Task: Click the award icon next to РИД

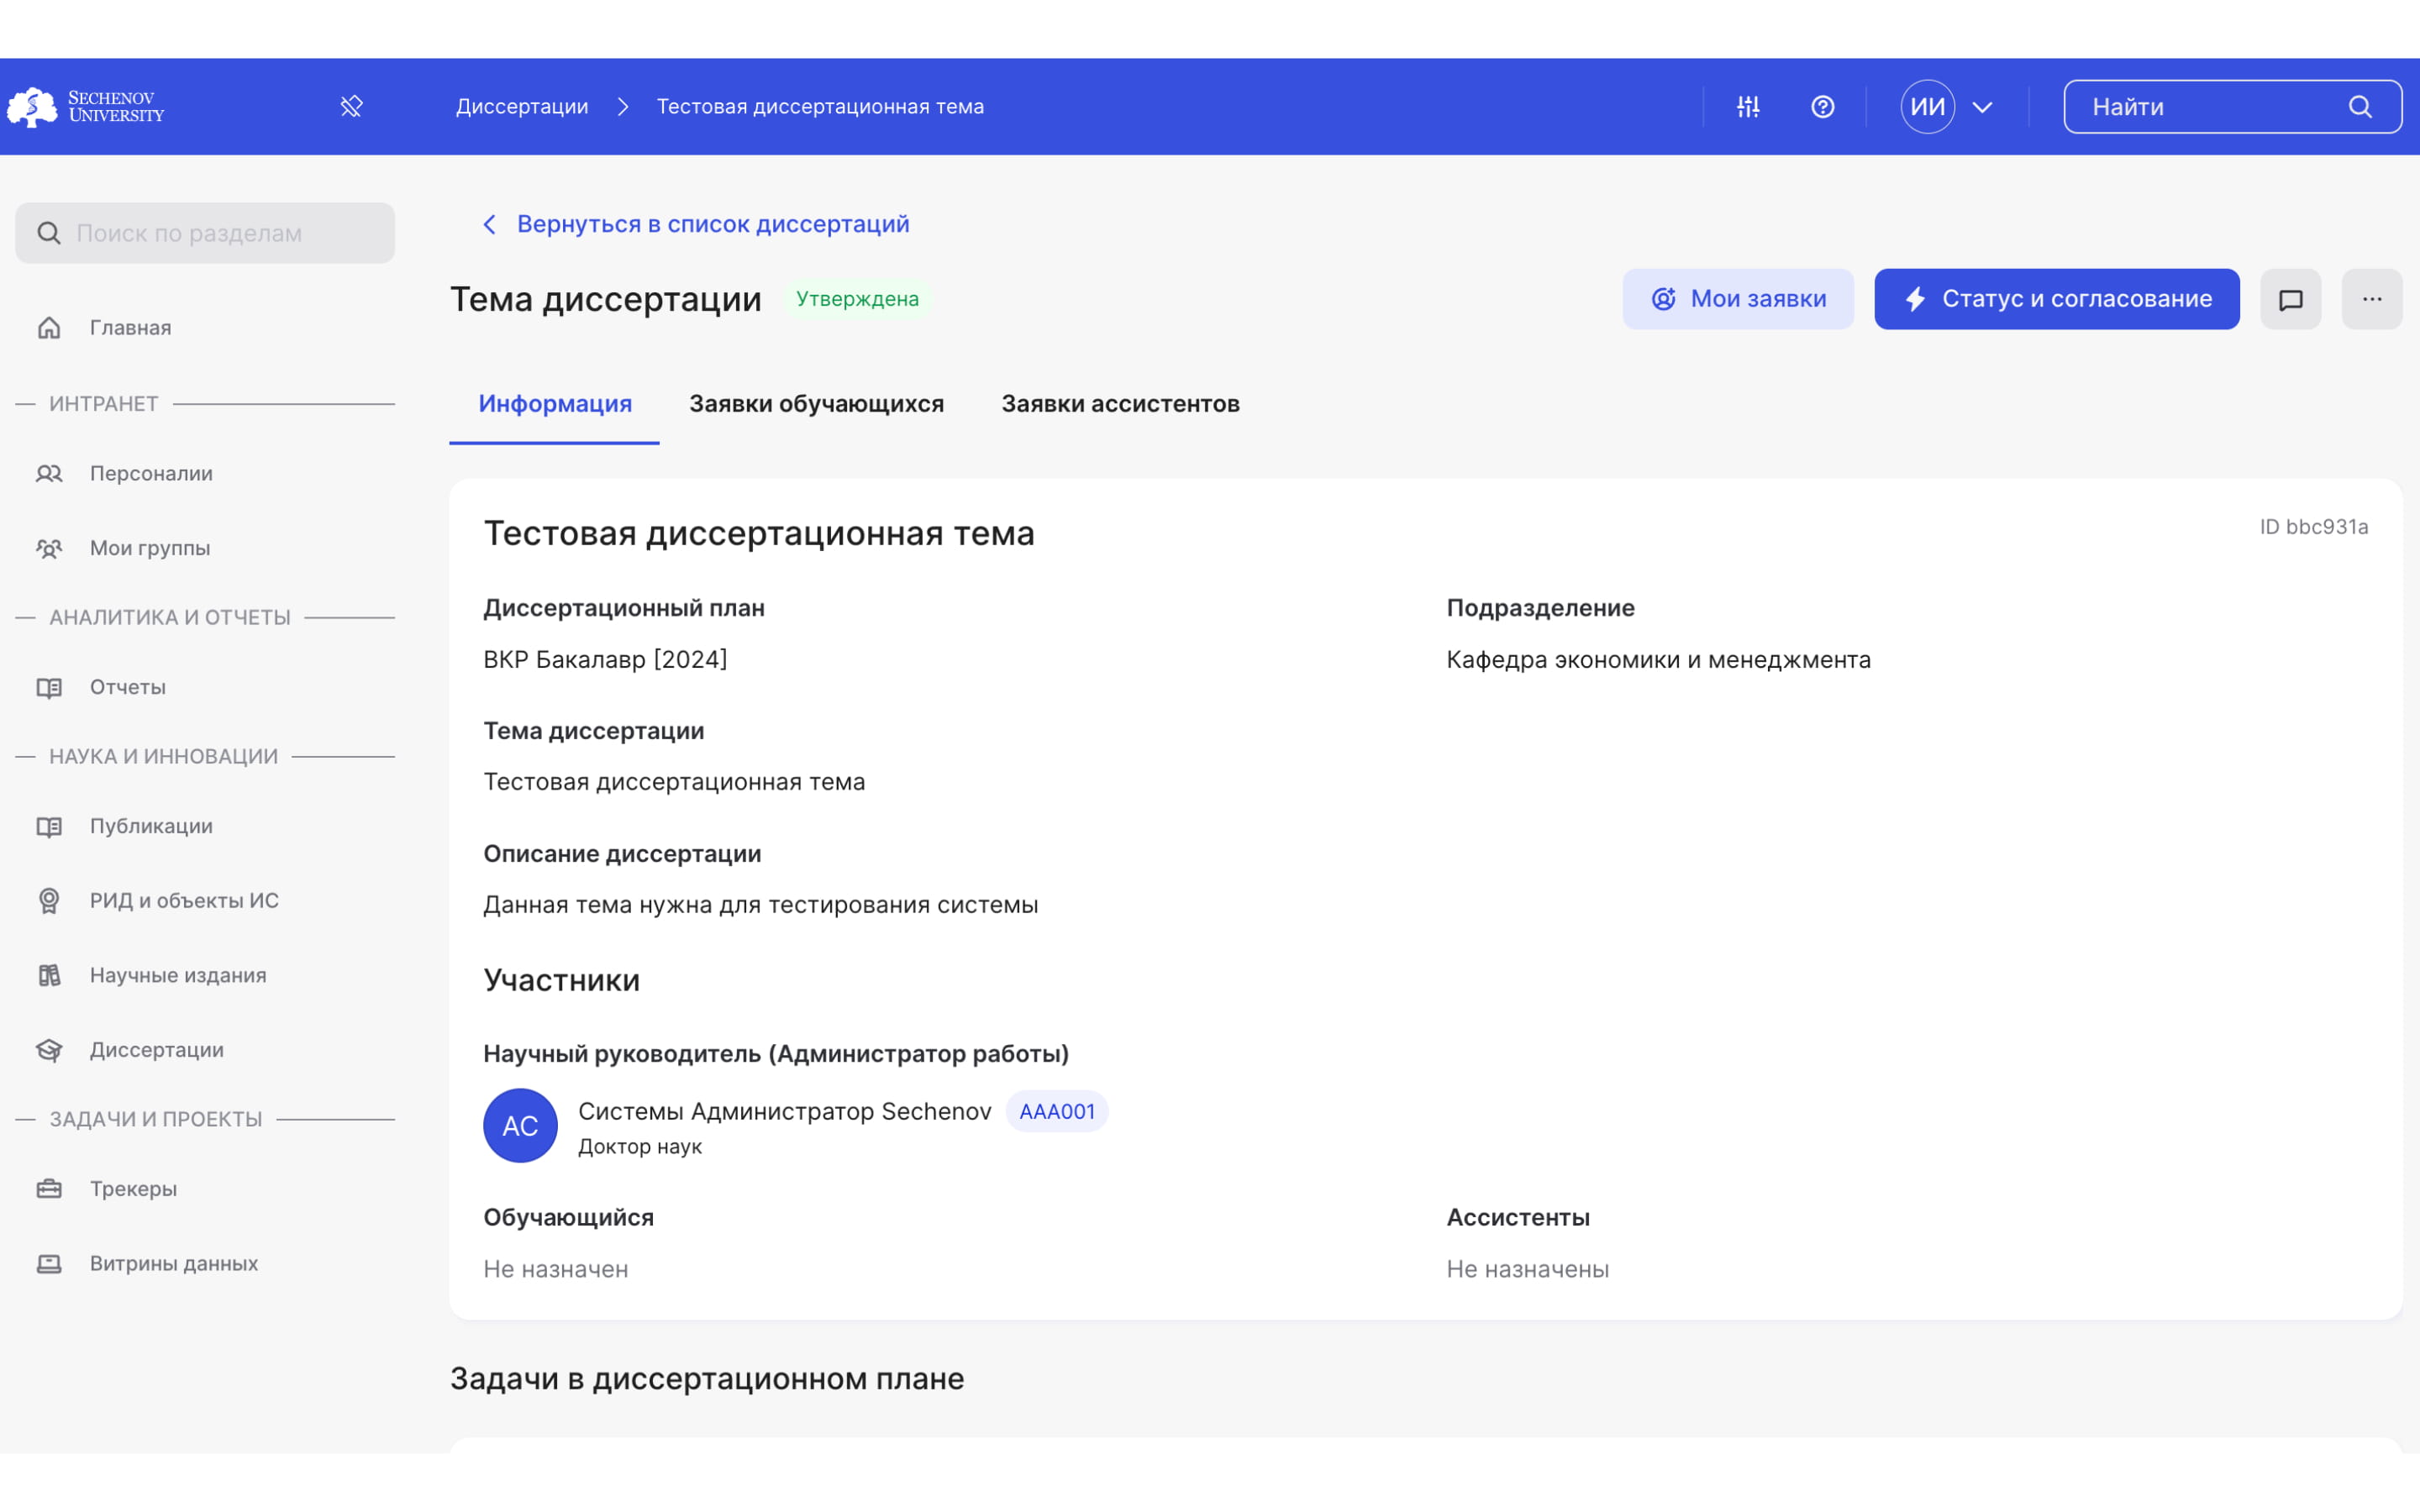Action: [49, 901]
